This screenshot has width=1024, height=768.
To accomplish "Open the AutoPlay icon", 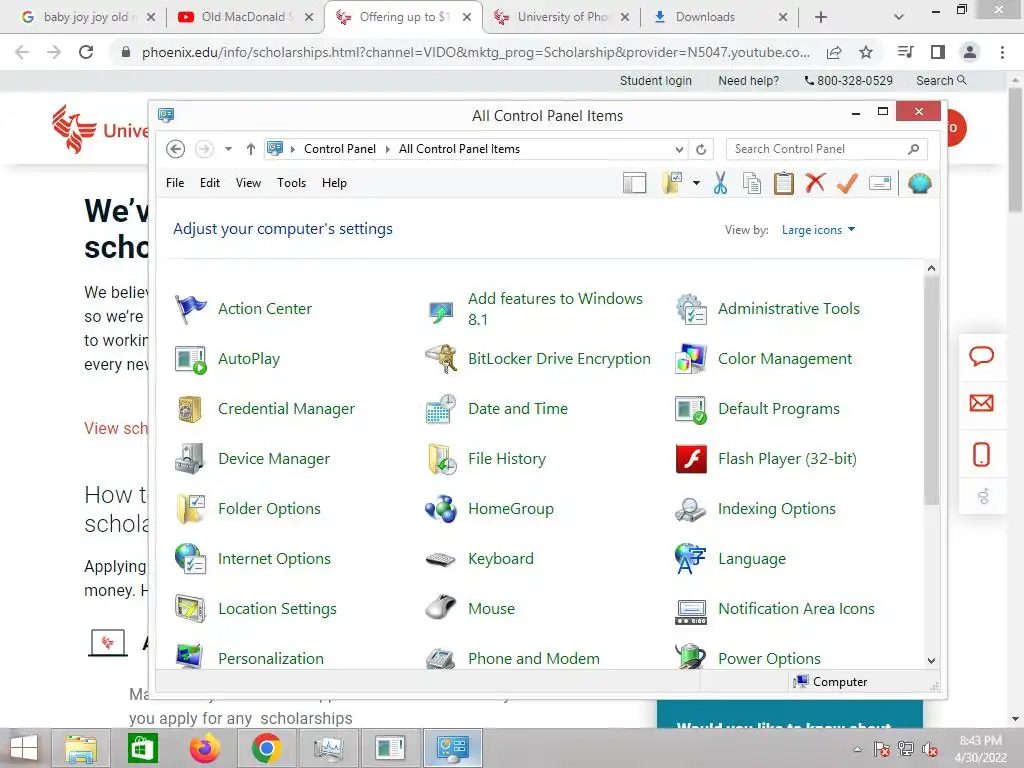I will [191, 359].
